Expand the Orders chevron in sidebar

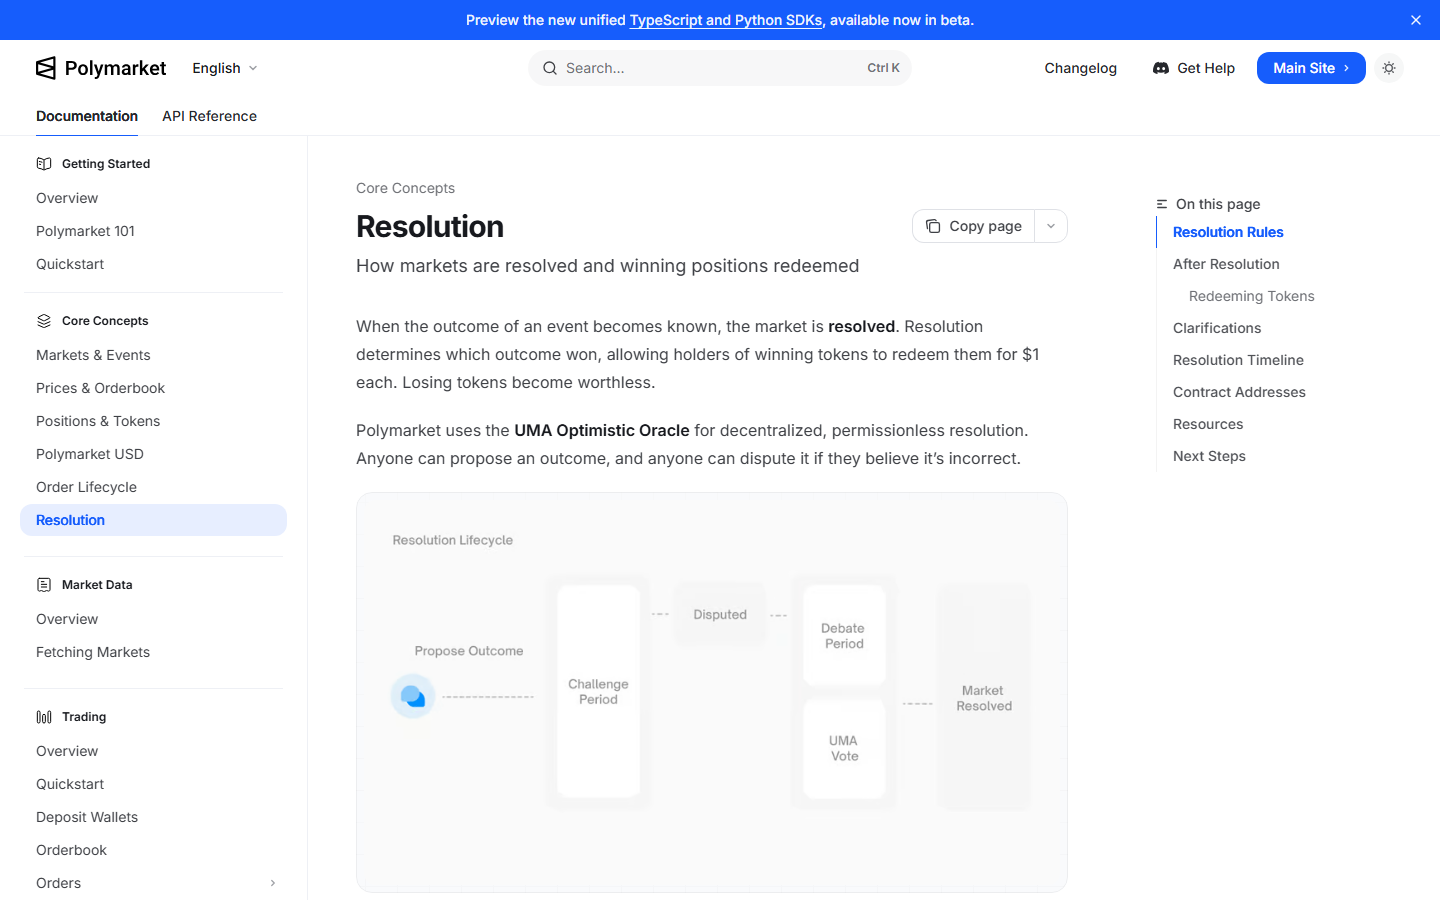[x=273, y=883]
